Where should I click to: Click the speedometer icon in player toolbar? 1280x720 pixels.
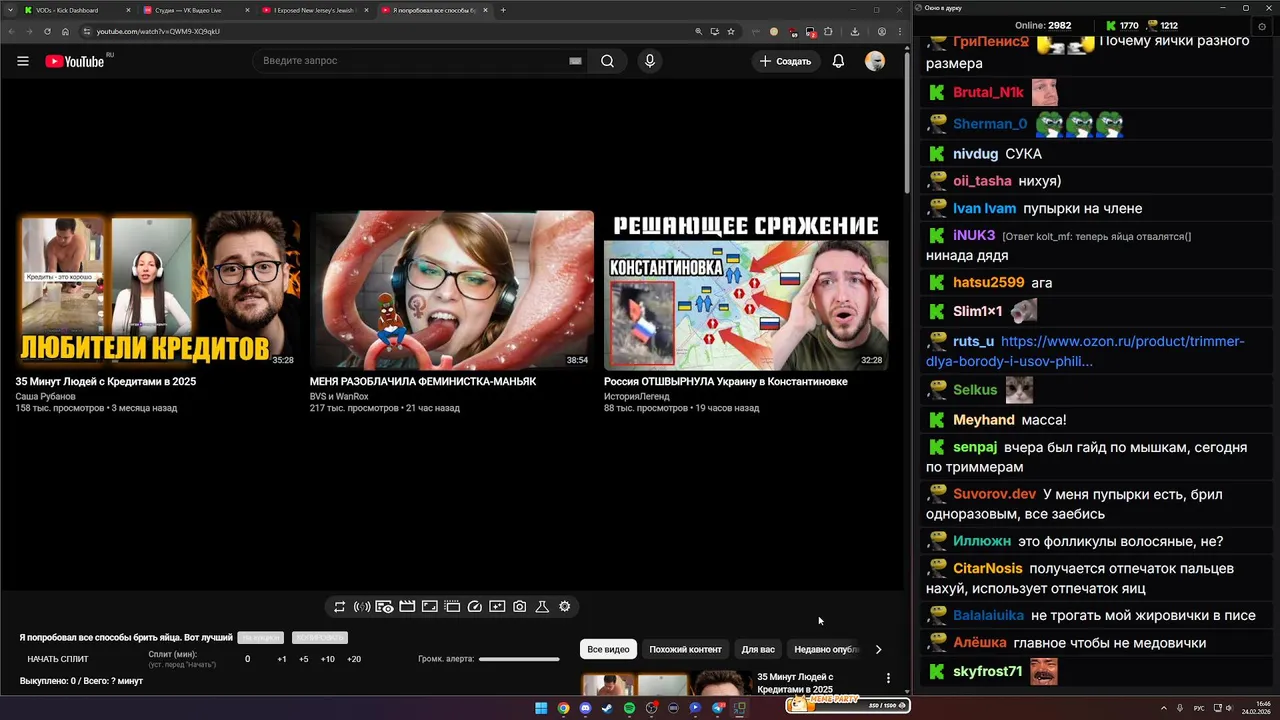(x=475, y=607)
